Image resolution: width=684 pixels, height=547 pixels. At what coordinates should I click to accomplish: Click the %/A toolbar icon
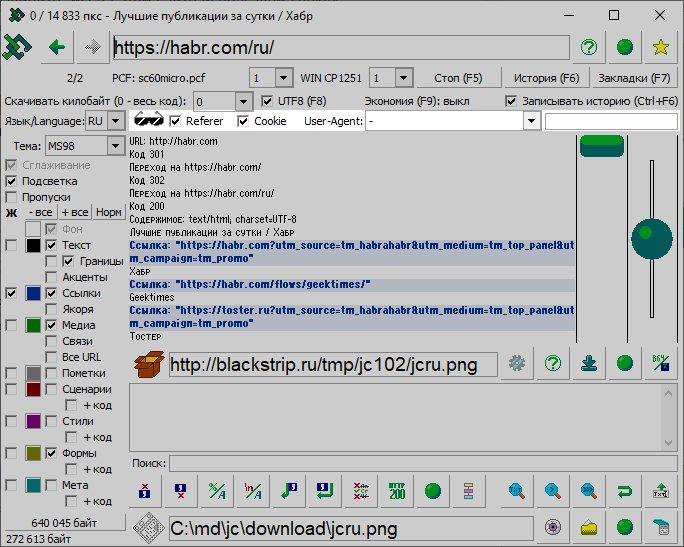tap(217, 491)
